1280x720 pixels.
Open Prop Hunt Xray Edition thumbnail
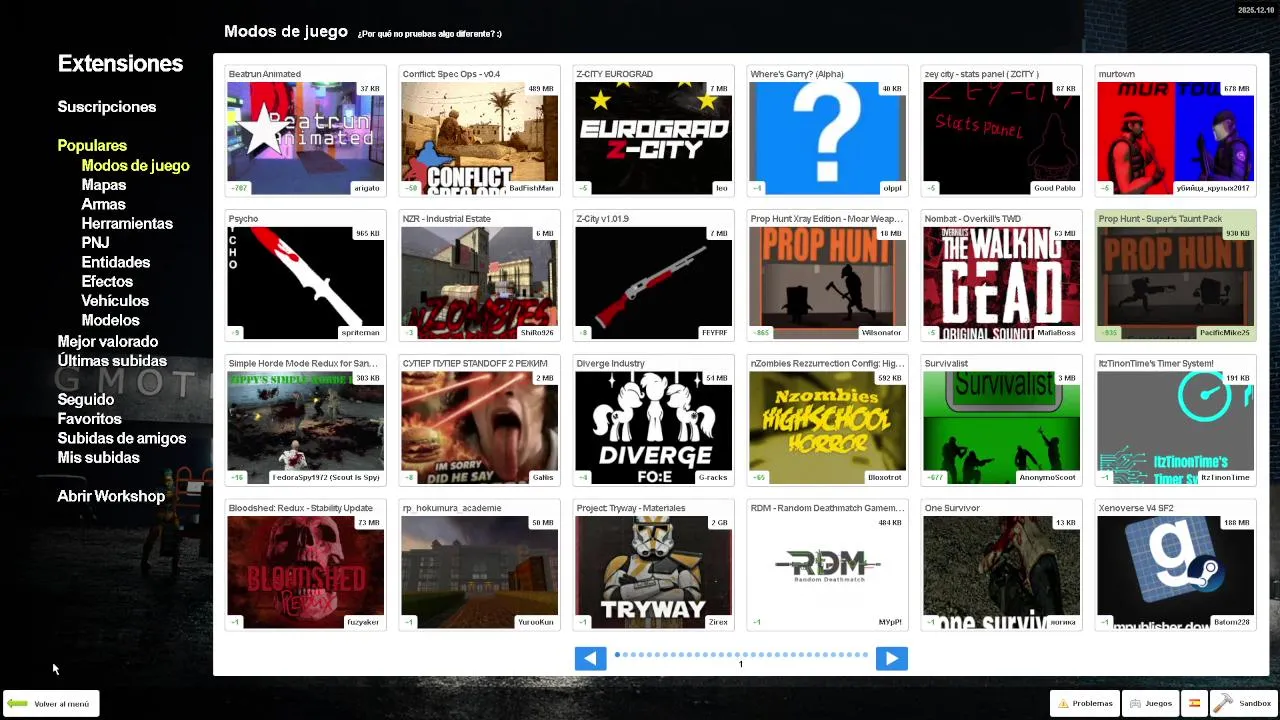click(827, 283)
